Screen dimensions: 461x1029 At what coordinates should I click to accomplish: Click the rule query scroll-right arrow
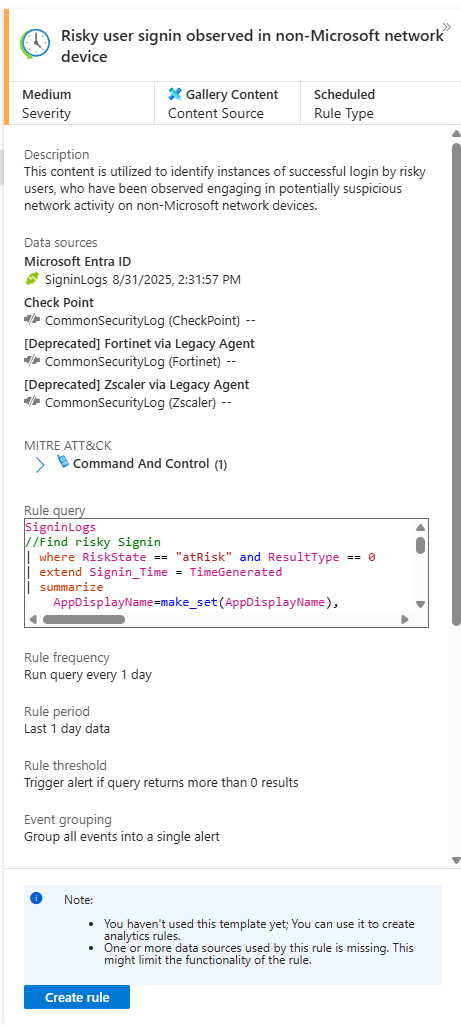point(405,619)
